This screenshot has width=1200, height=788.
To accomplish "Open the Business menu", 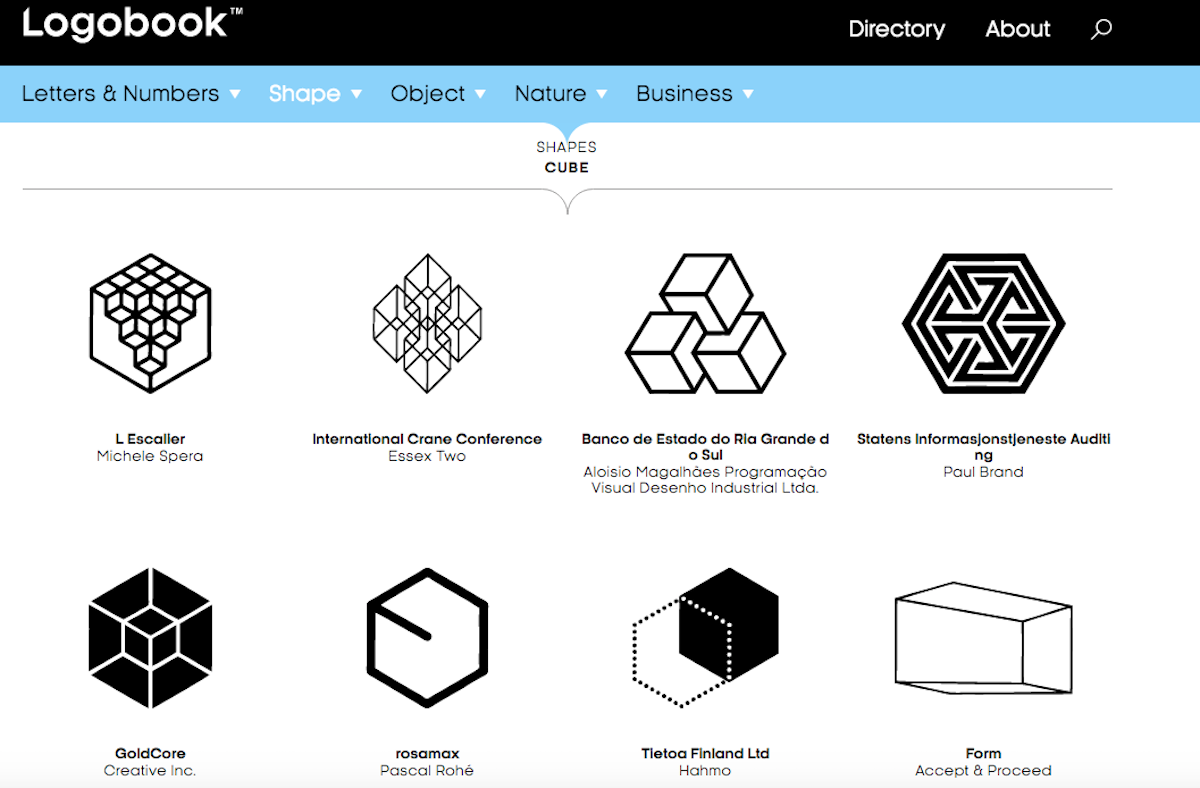I will (x=684, y=94).
